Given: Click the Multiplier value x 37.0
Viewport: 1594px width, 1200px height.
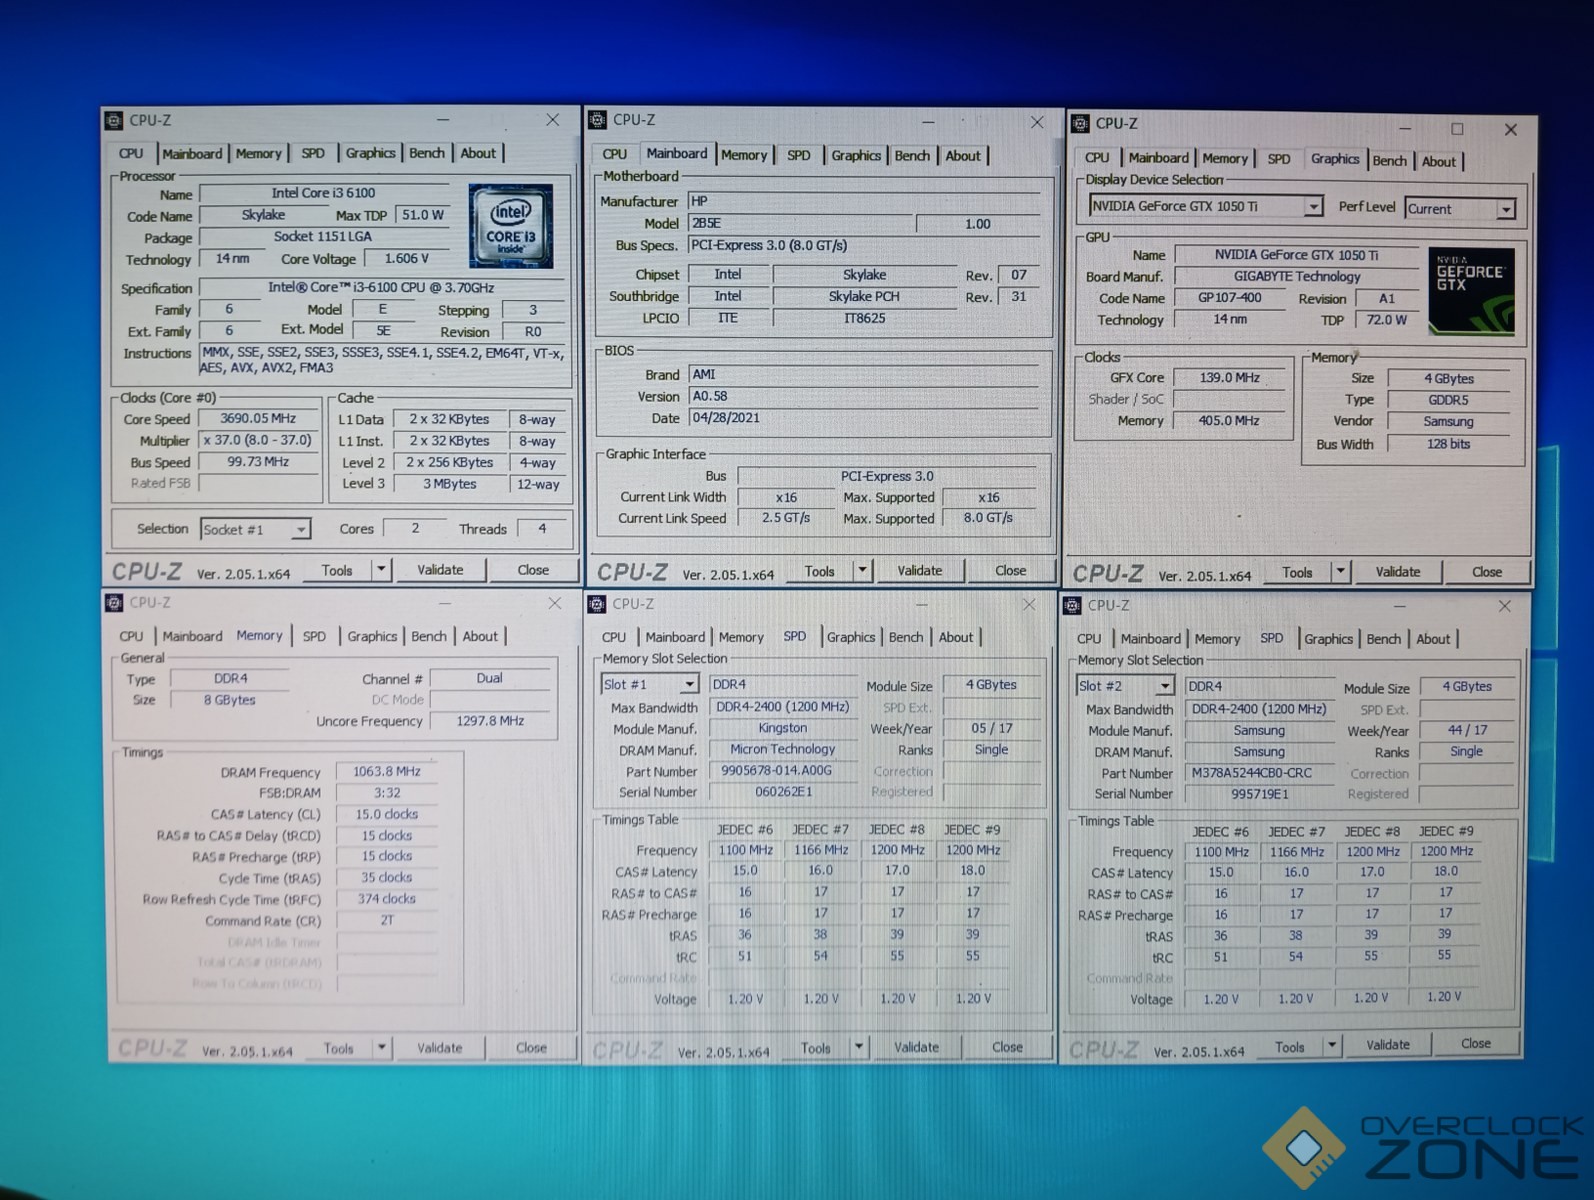Looking at the screenshot, I should [x=258, y=440].
